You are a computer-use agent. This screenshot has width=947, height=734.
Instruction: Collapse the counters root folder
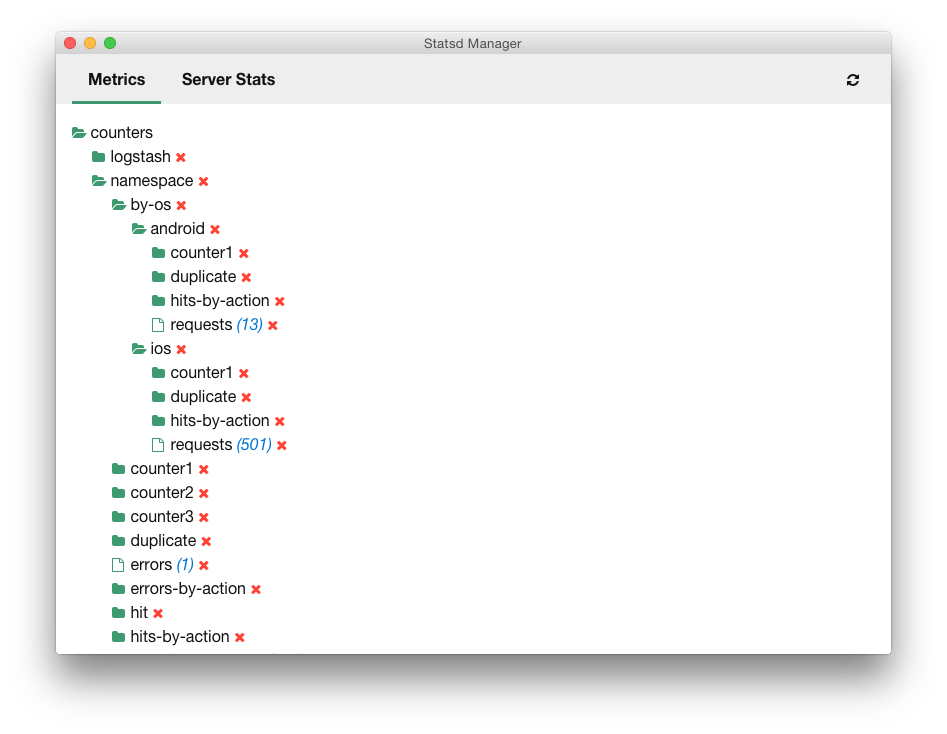point(79,132)
